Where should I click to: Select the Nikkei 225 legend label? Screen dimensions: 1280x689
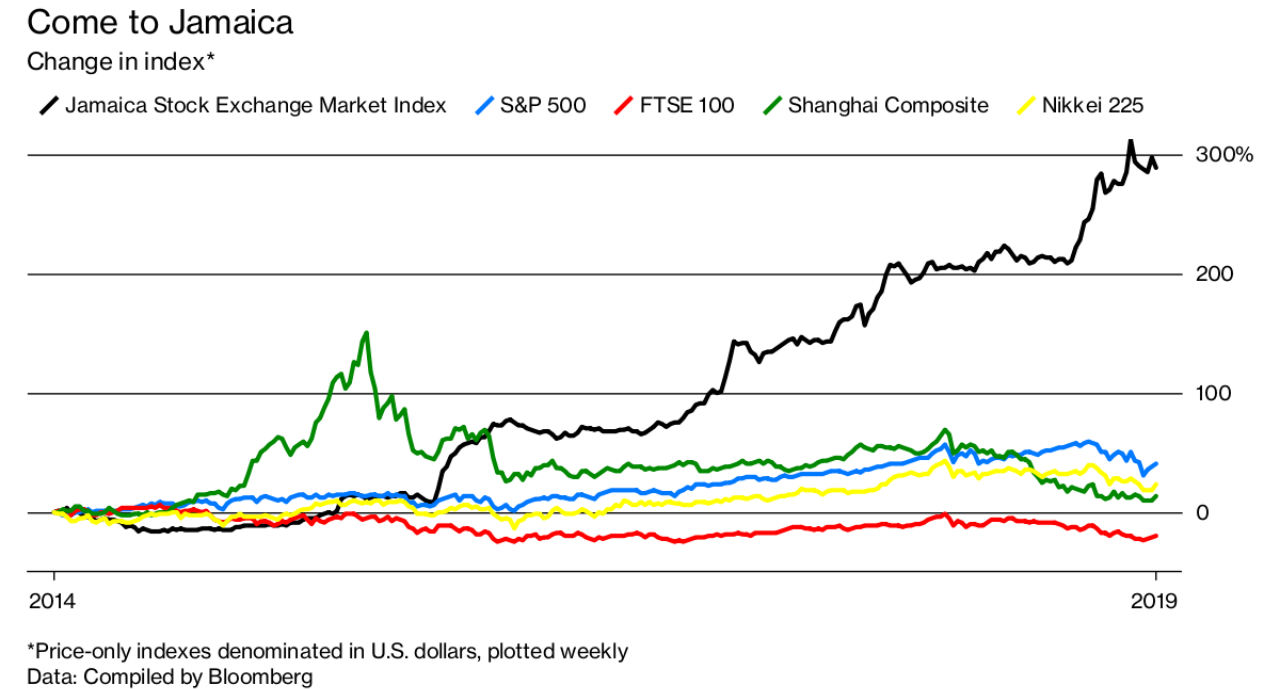[x=1094, y=105]
